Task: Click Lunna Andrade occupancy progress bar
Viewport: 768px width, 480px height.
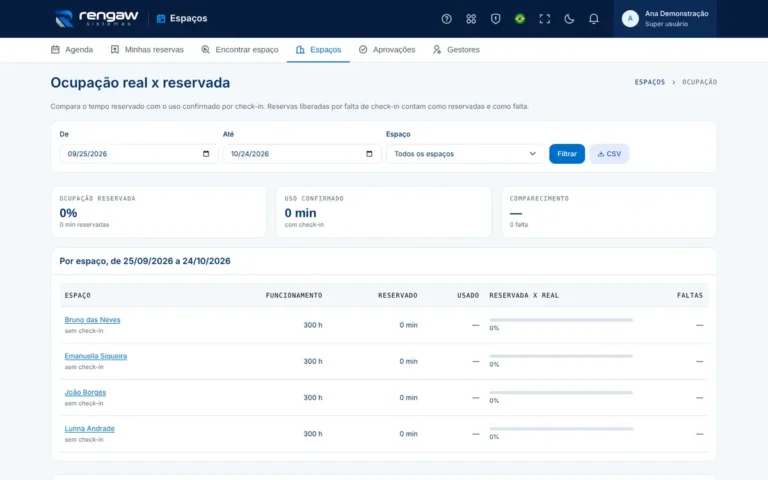Action: click(x=561, y=429)
